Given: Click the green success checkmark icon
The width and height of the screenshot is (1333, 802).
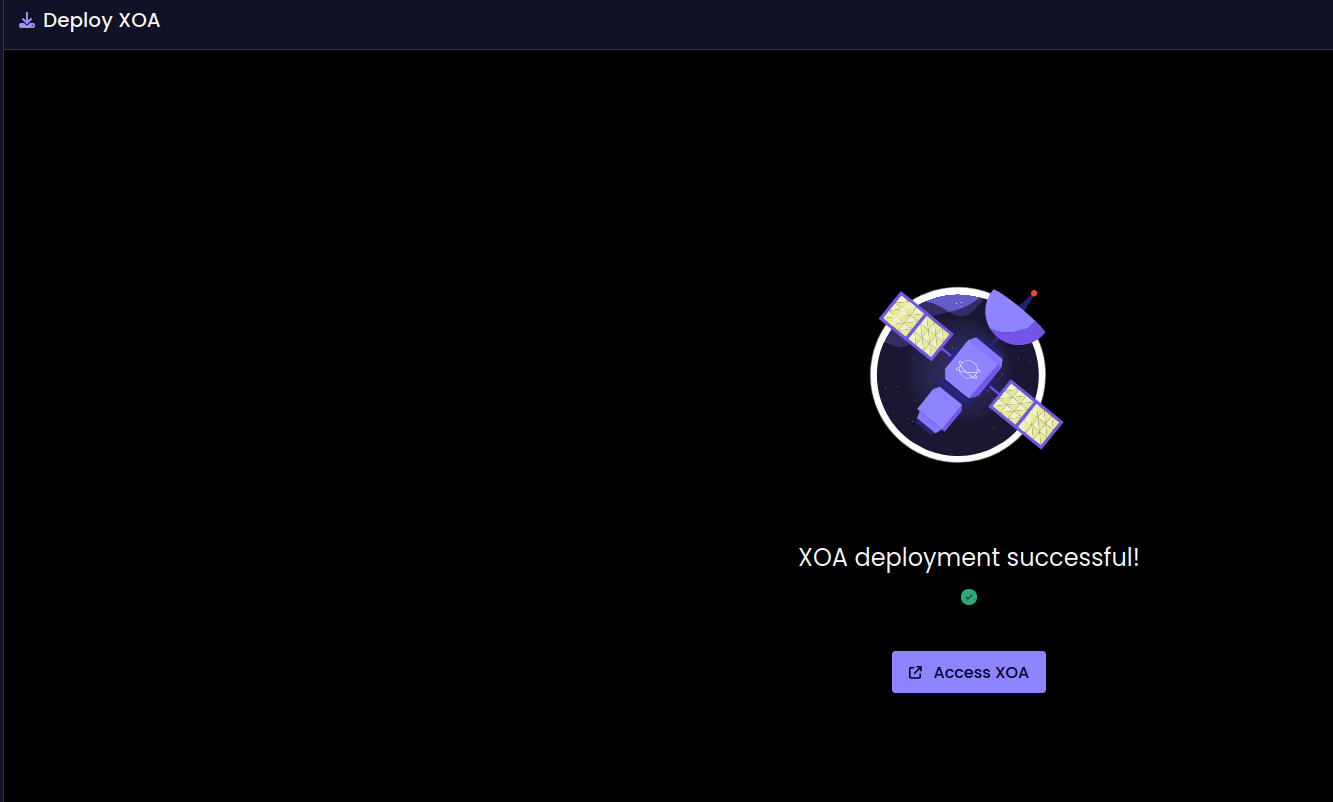Looking at the screenshot, I should point(969,597).
